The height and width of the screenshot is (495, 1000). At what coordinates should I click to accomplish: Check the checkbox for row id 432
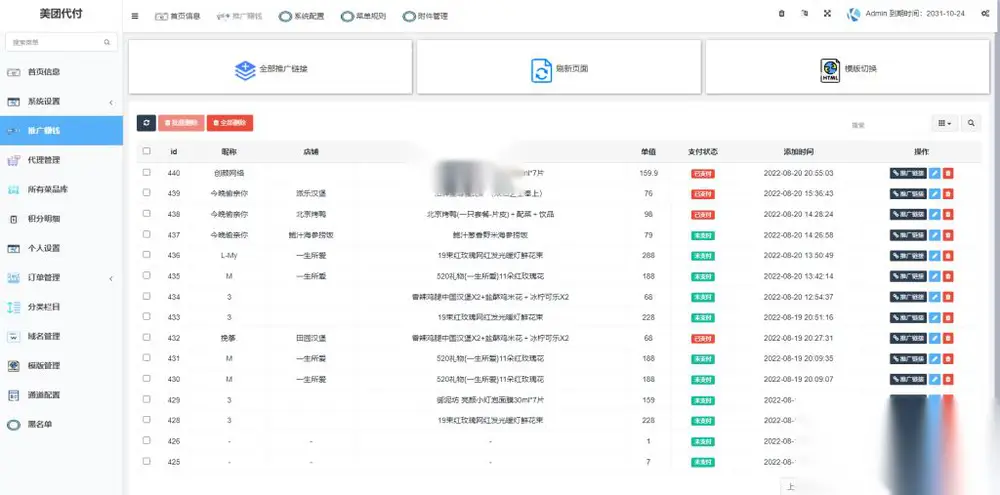(147, 337)
